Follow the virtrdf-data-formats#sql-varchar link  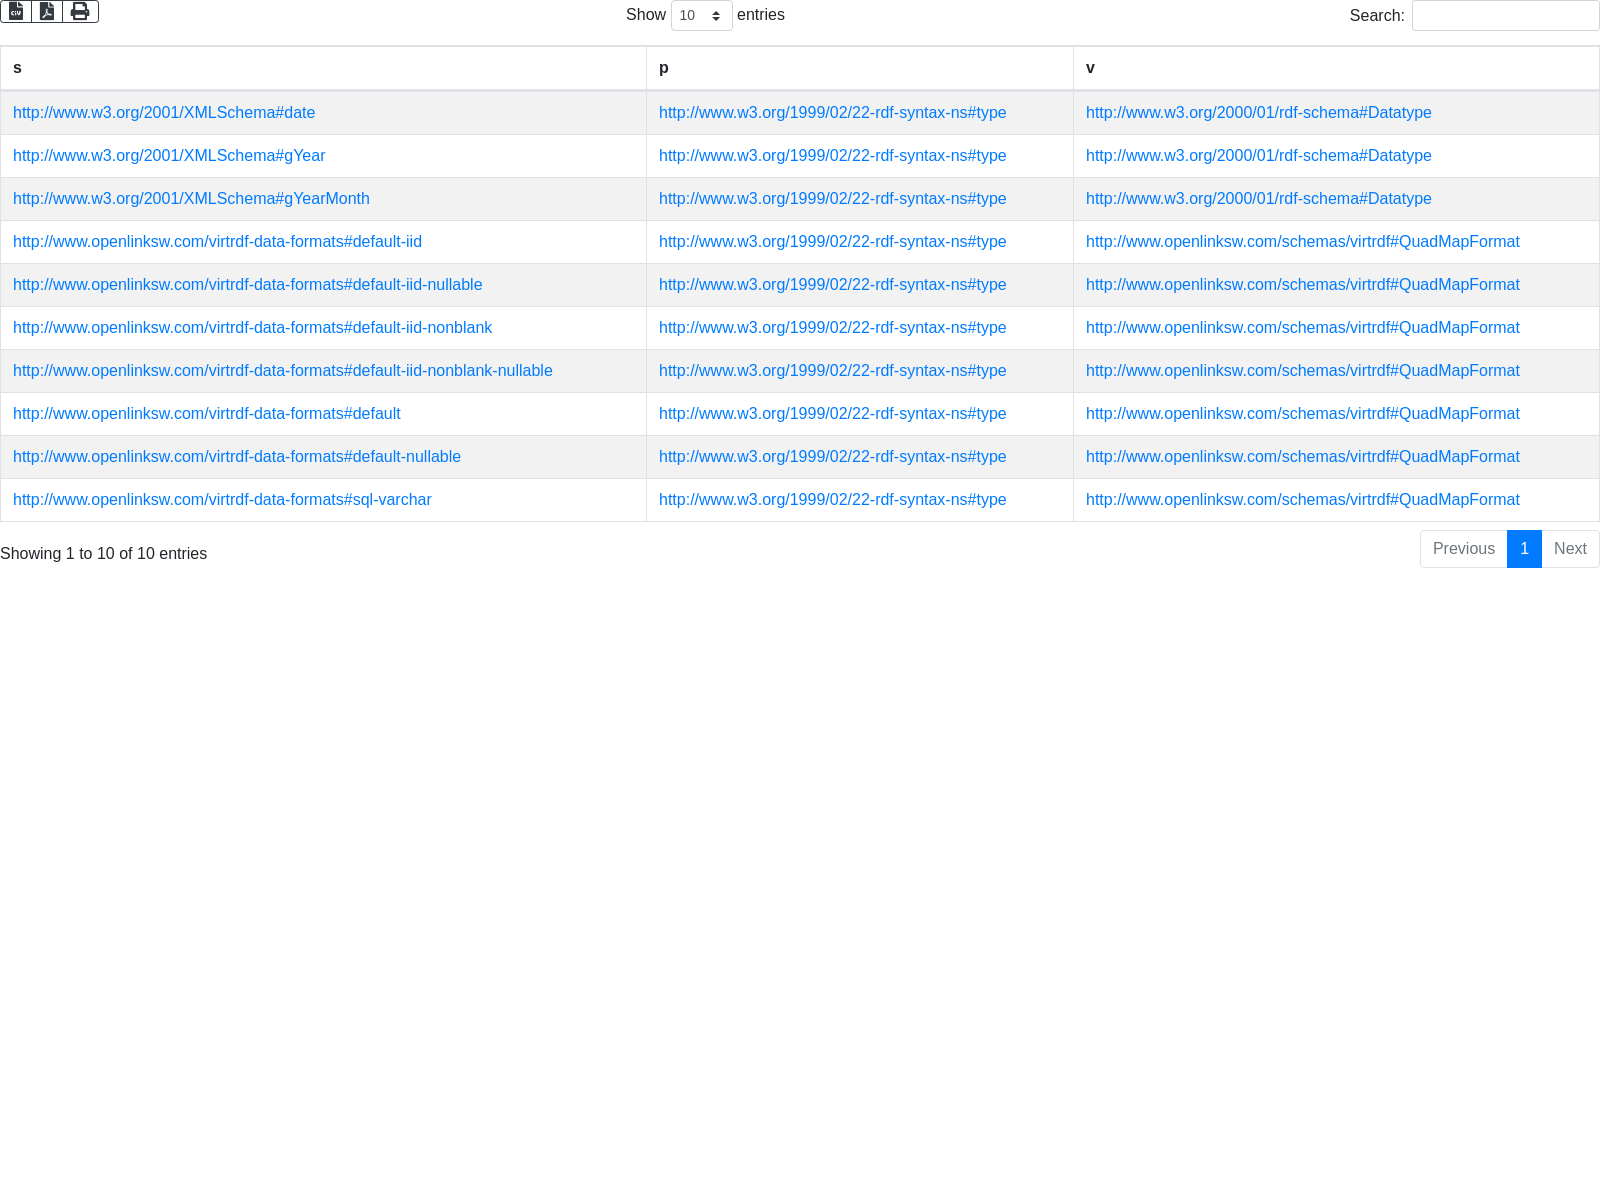pos(222,500)
